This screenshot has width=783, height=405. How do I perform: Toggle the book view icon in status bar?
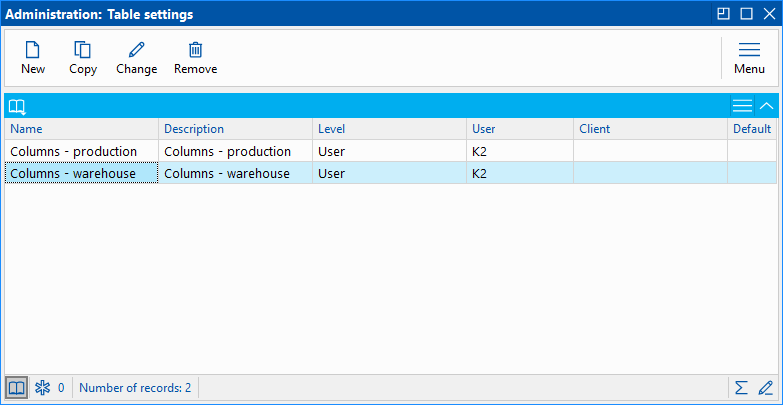coord(17,387)
